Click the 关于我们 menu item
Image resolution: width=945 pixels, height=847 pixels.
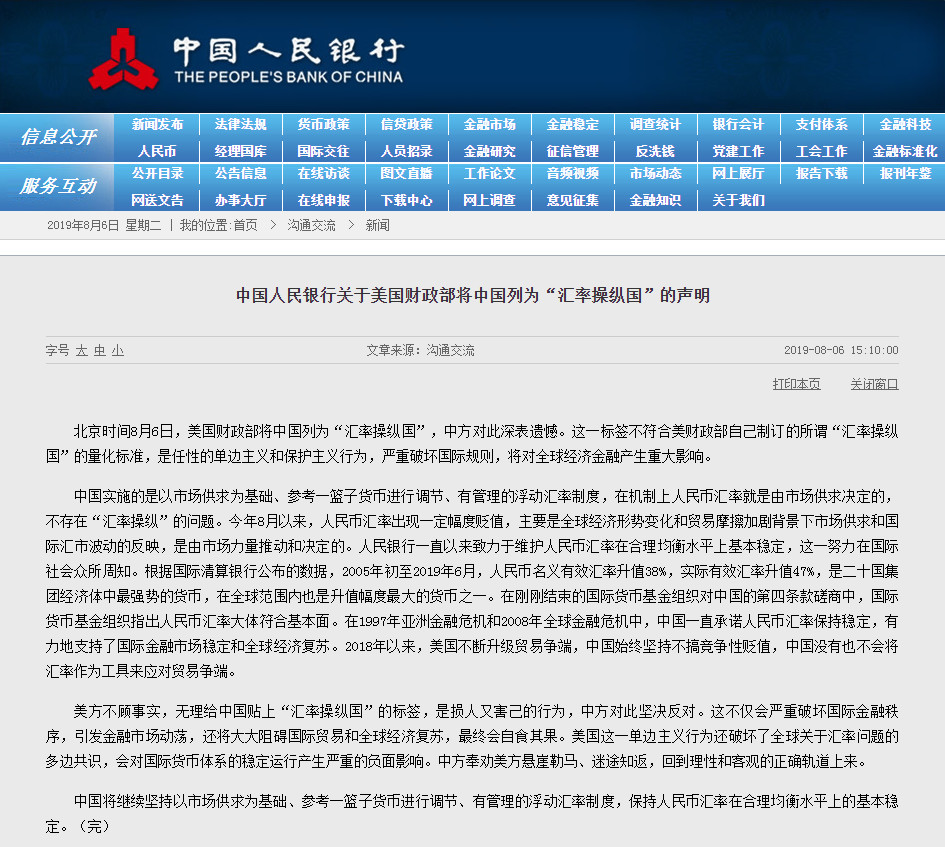point(738,200)
